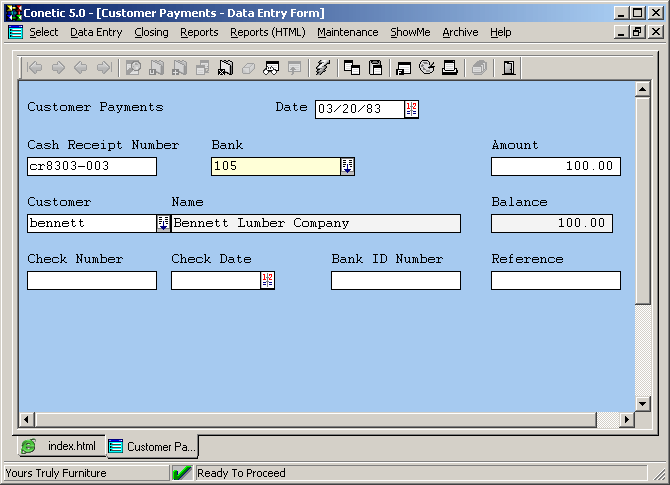
Task: Click the exit door toolbar icon
Action: [x=508, y=68]
